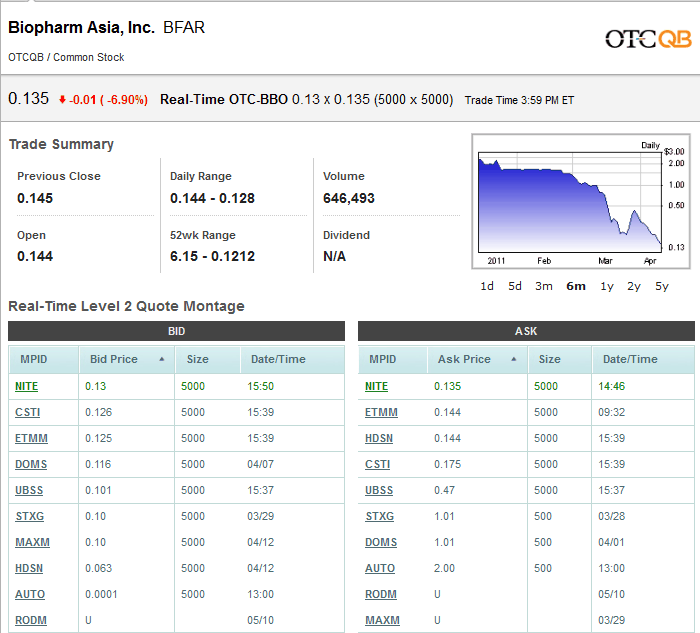Open DOMS link in BID table
The width and height of the screenshot is (700, 633).
click(31, 464)
